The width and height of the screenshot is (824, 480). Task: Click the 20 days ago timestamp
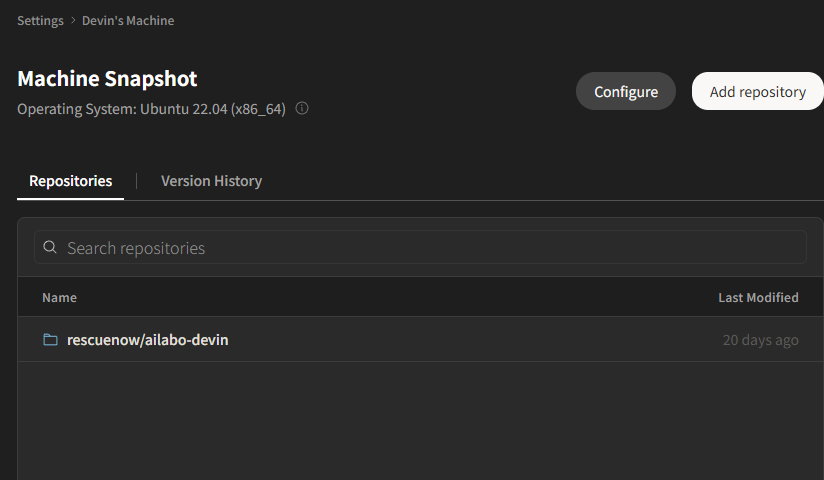click(760, 340)
